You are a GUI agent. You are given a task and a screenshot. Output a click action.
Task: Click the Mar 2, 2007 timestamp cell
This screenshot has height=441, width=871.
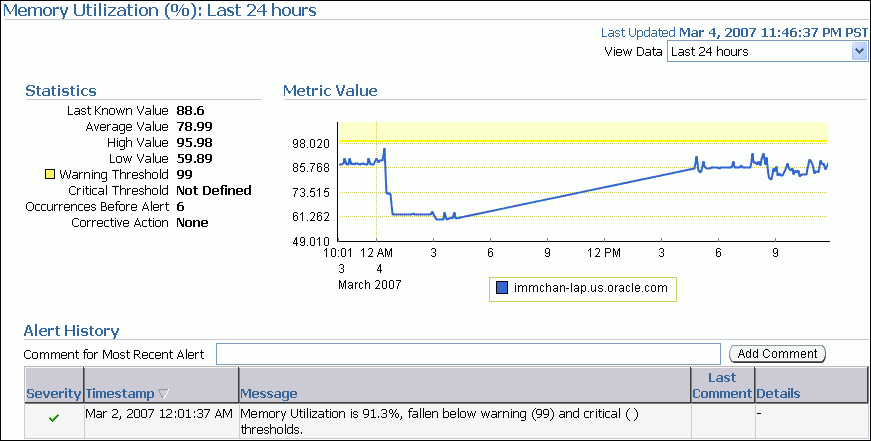(x=159, y=412)
